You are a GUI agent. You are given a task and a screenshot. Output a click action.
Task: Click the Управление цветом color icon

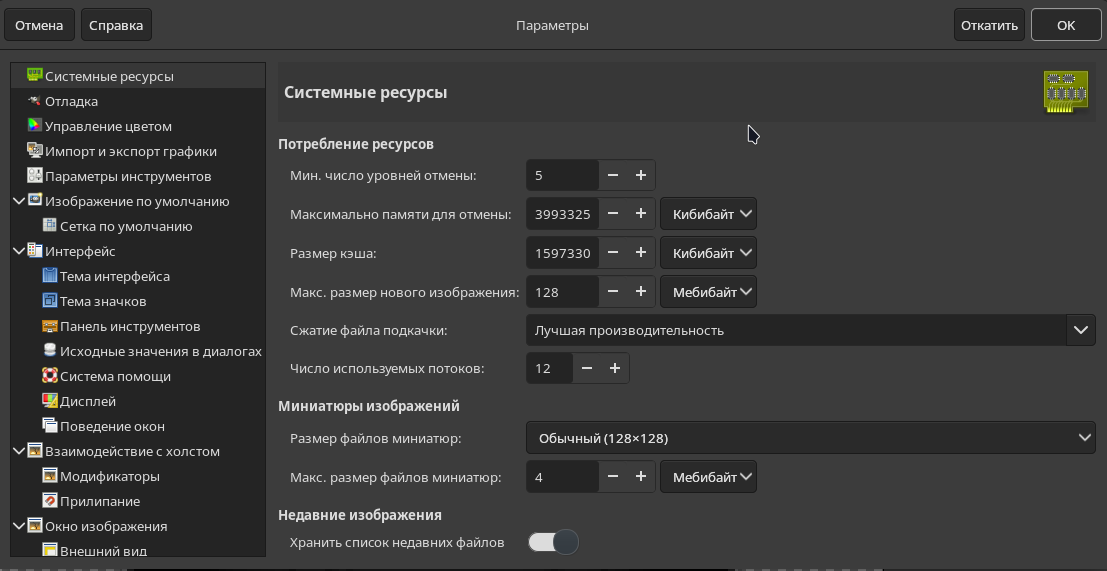coord(34,126)
